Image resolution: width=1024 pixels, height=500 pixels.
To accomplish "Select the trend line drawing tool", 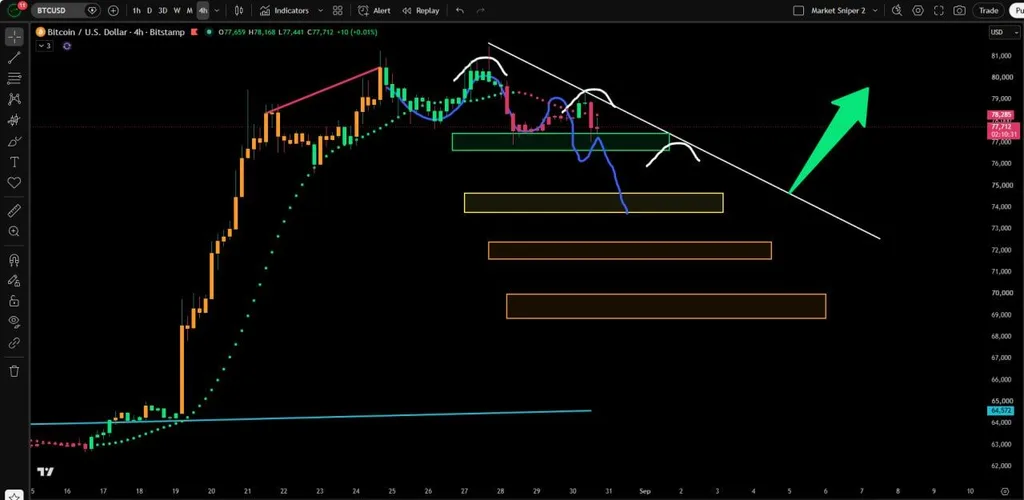I will click(14, 57).
